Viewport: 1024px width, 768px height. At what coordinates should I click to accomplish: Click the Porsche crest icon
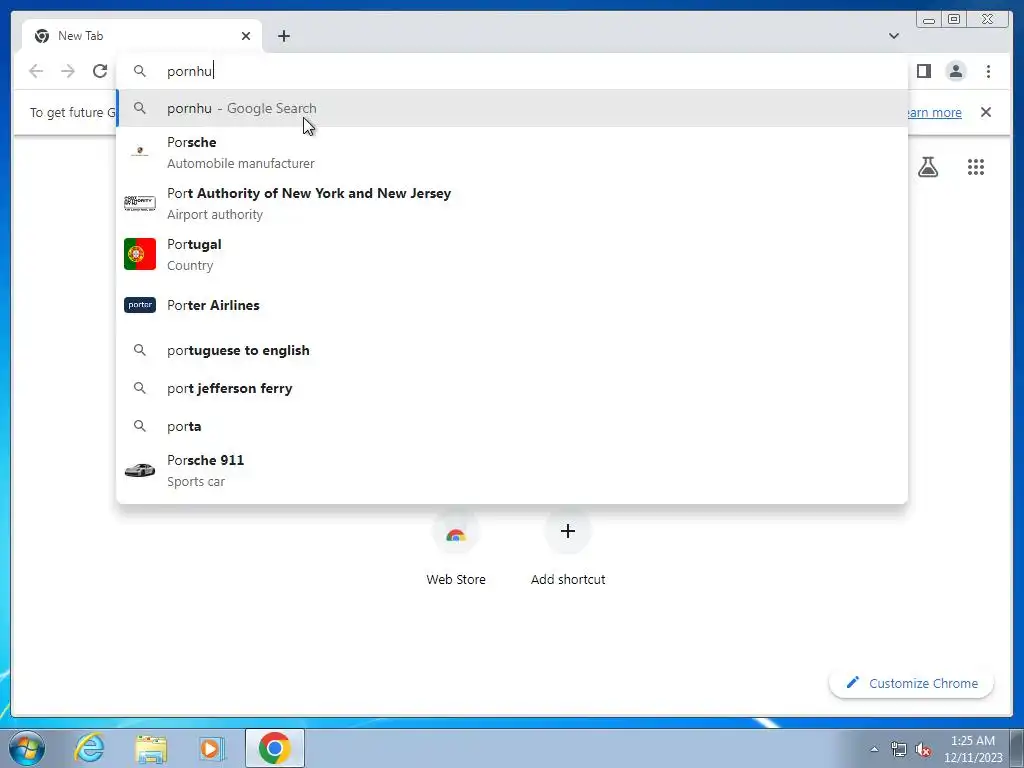click(x=140, y=152)
